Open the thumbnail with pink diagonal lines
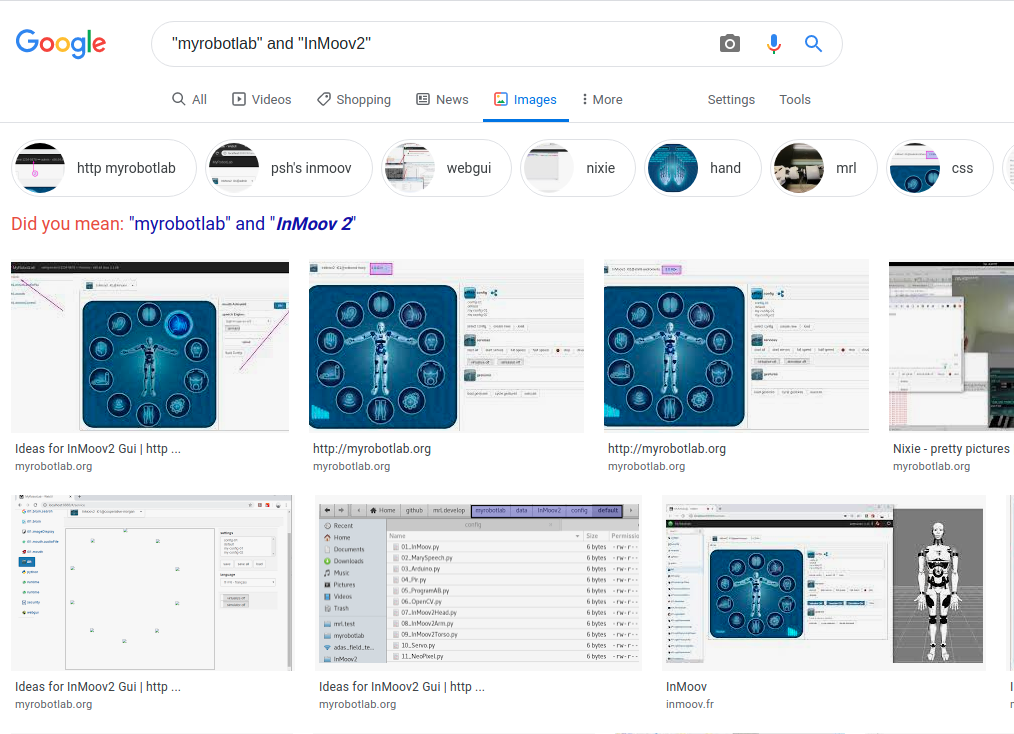1014x734 pixels. click(x=150, y=347)
